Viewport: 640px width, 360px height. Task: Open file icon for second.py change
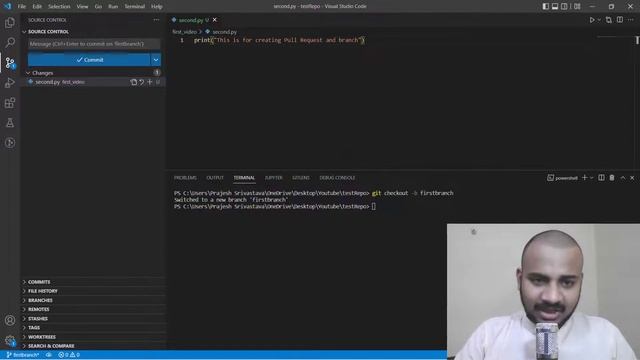pos(133,82)
